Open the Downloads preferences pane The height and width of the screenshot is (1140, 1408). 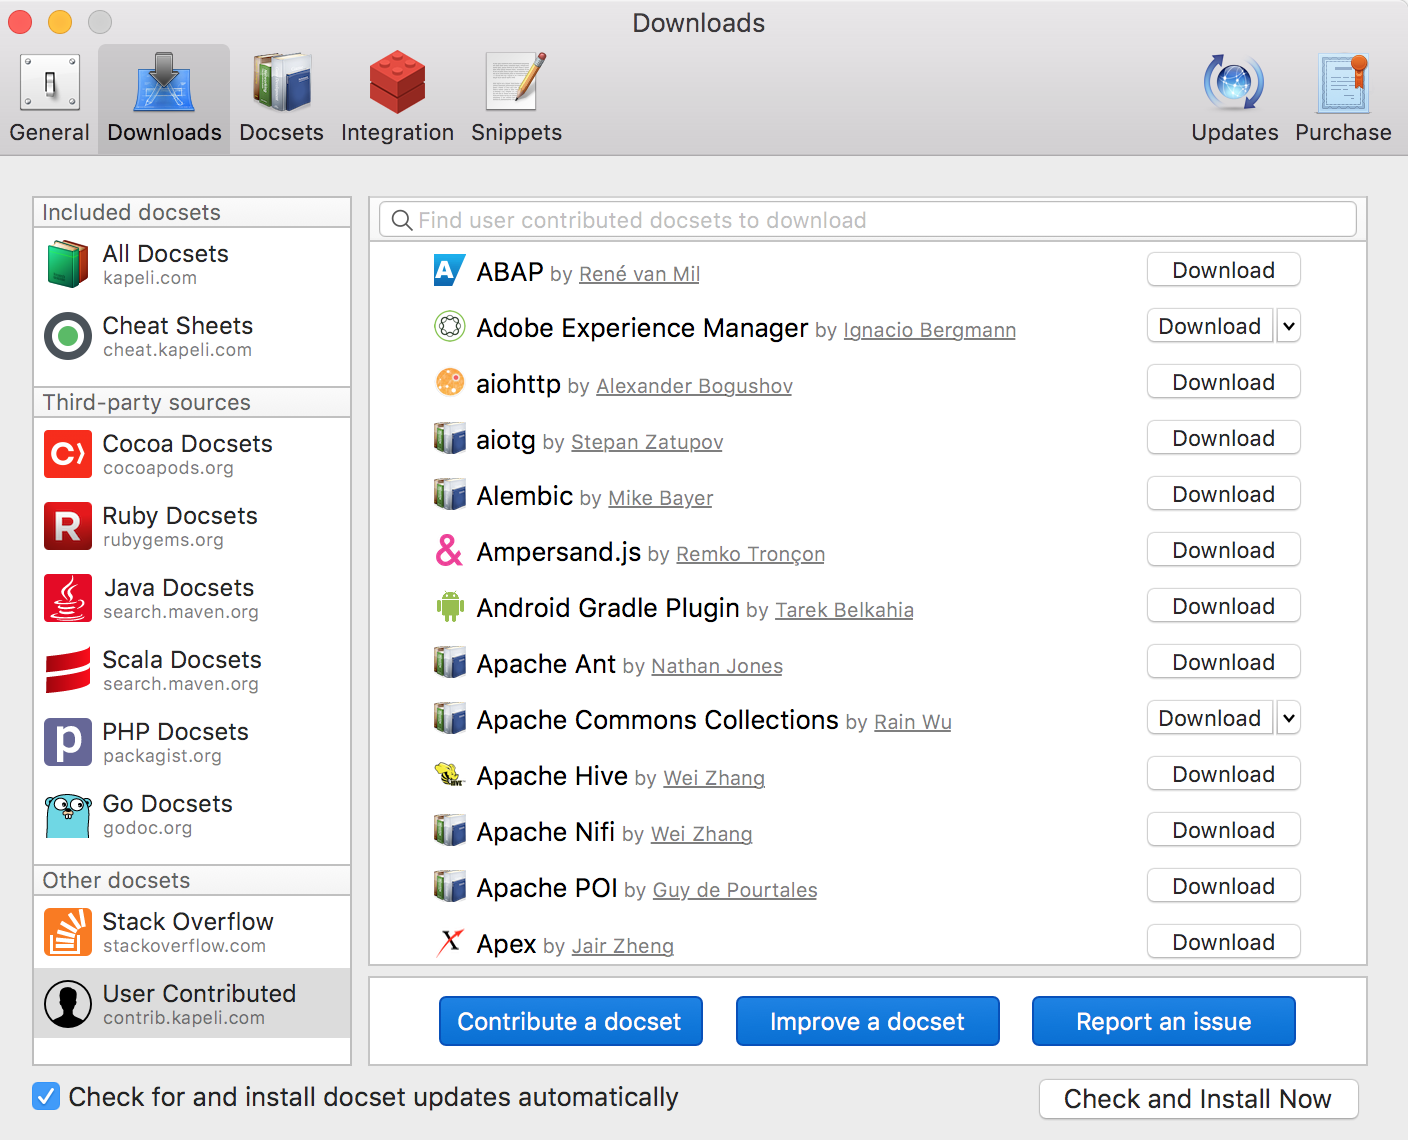coord(163,95)
